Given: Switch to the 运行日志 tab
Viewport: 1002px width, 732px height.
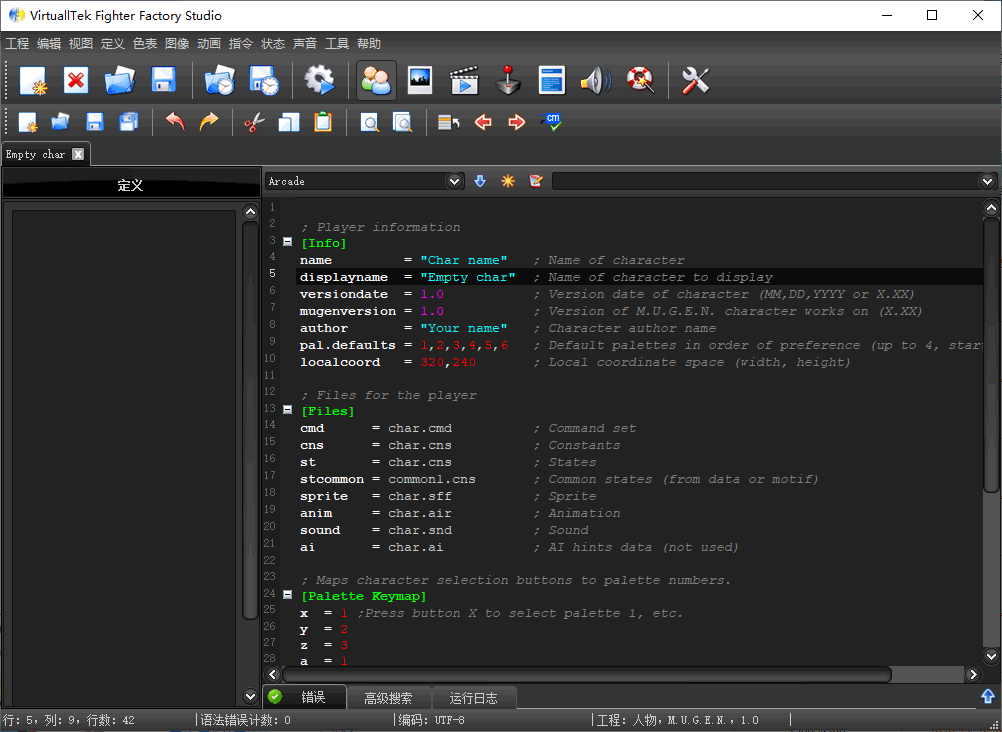Looking at the screenshot, I should tap(474, 697).
